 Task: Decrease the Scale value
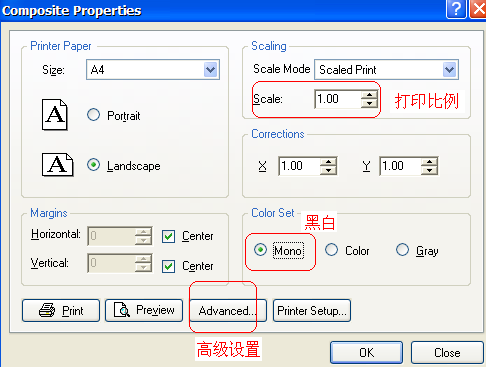click(x=369, y=104)
